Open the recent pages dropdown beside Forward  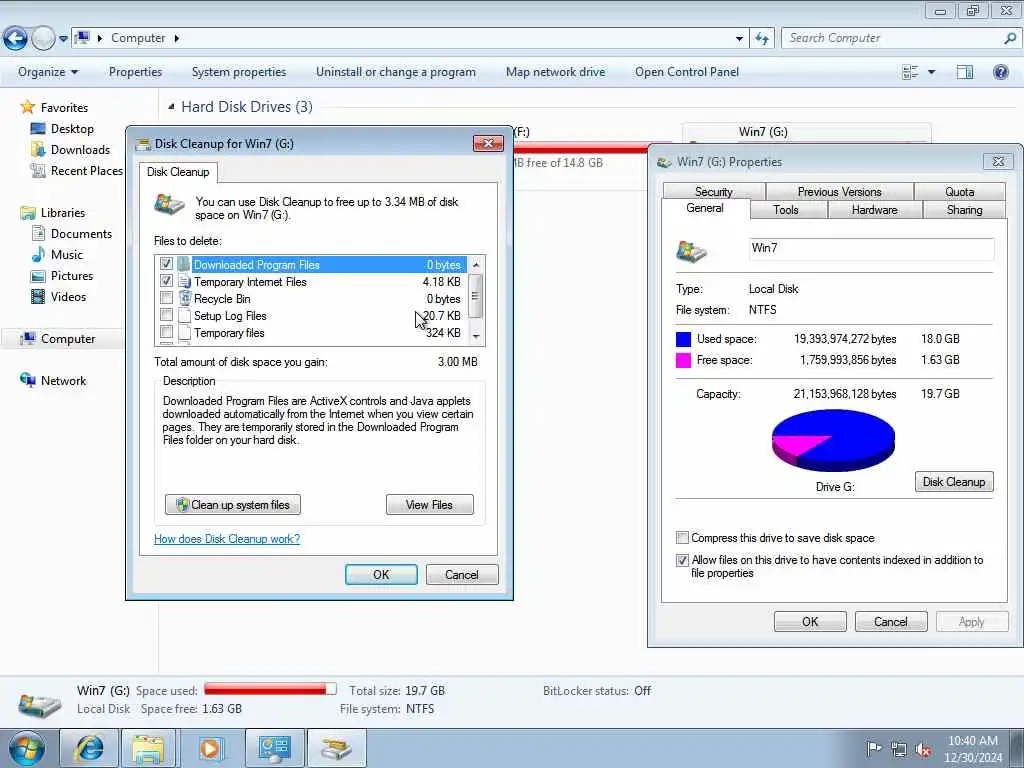(63, 39)
